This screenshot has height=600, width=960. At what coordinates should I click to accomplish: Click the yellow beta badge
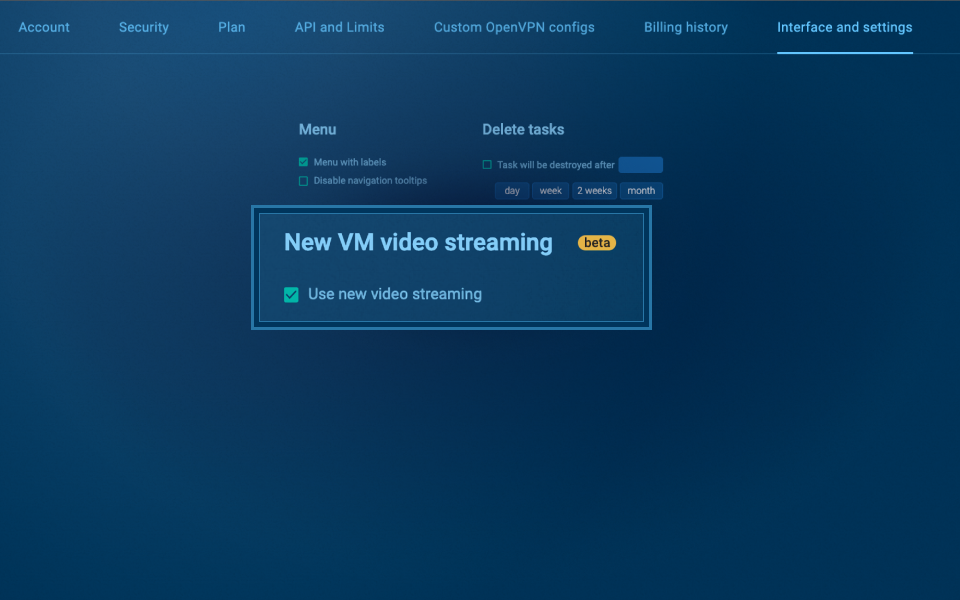597,243
